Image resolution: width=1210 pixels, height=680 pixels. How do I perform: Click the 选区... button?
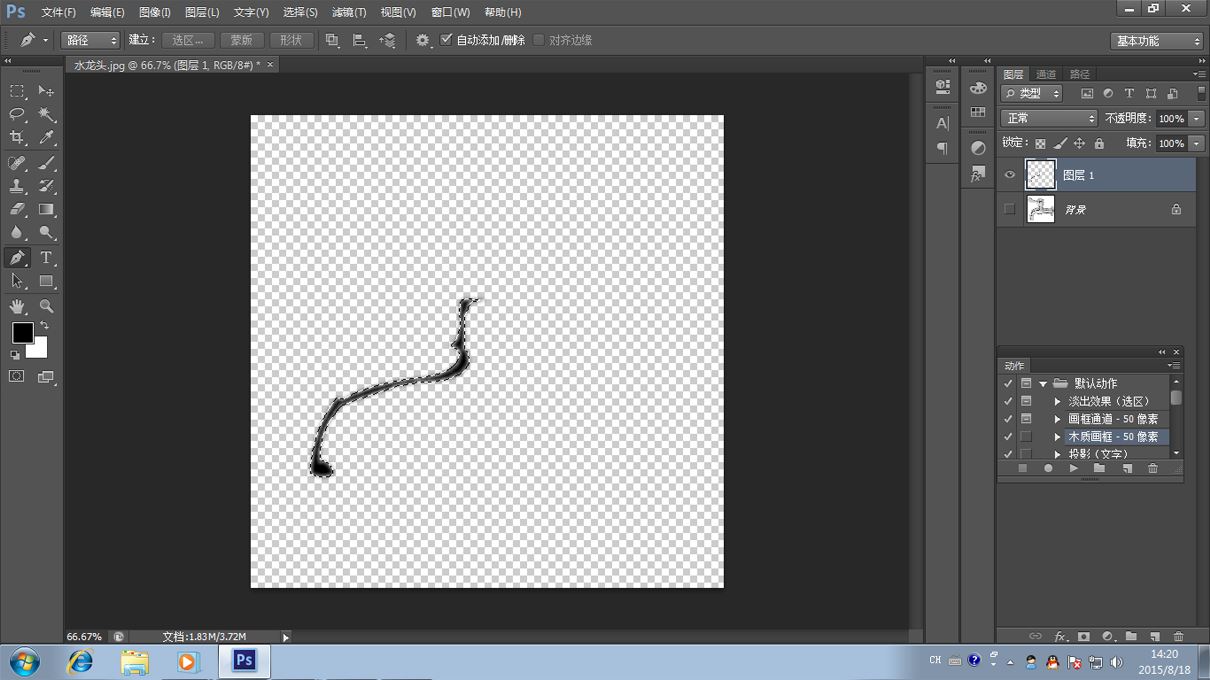188,40
